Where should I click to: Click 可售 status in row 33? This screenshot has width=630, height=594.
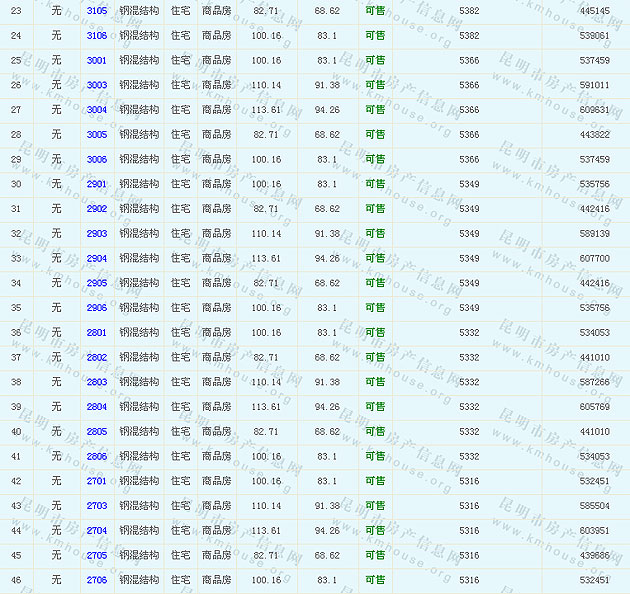375,258
